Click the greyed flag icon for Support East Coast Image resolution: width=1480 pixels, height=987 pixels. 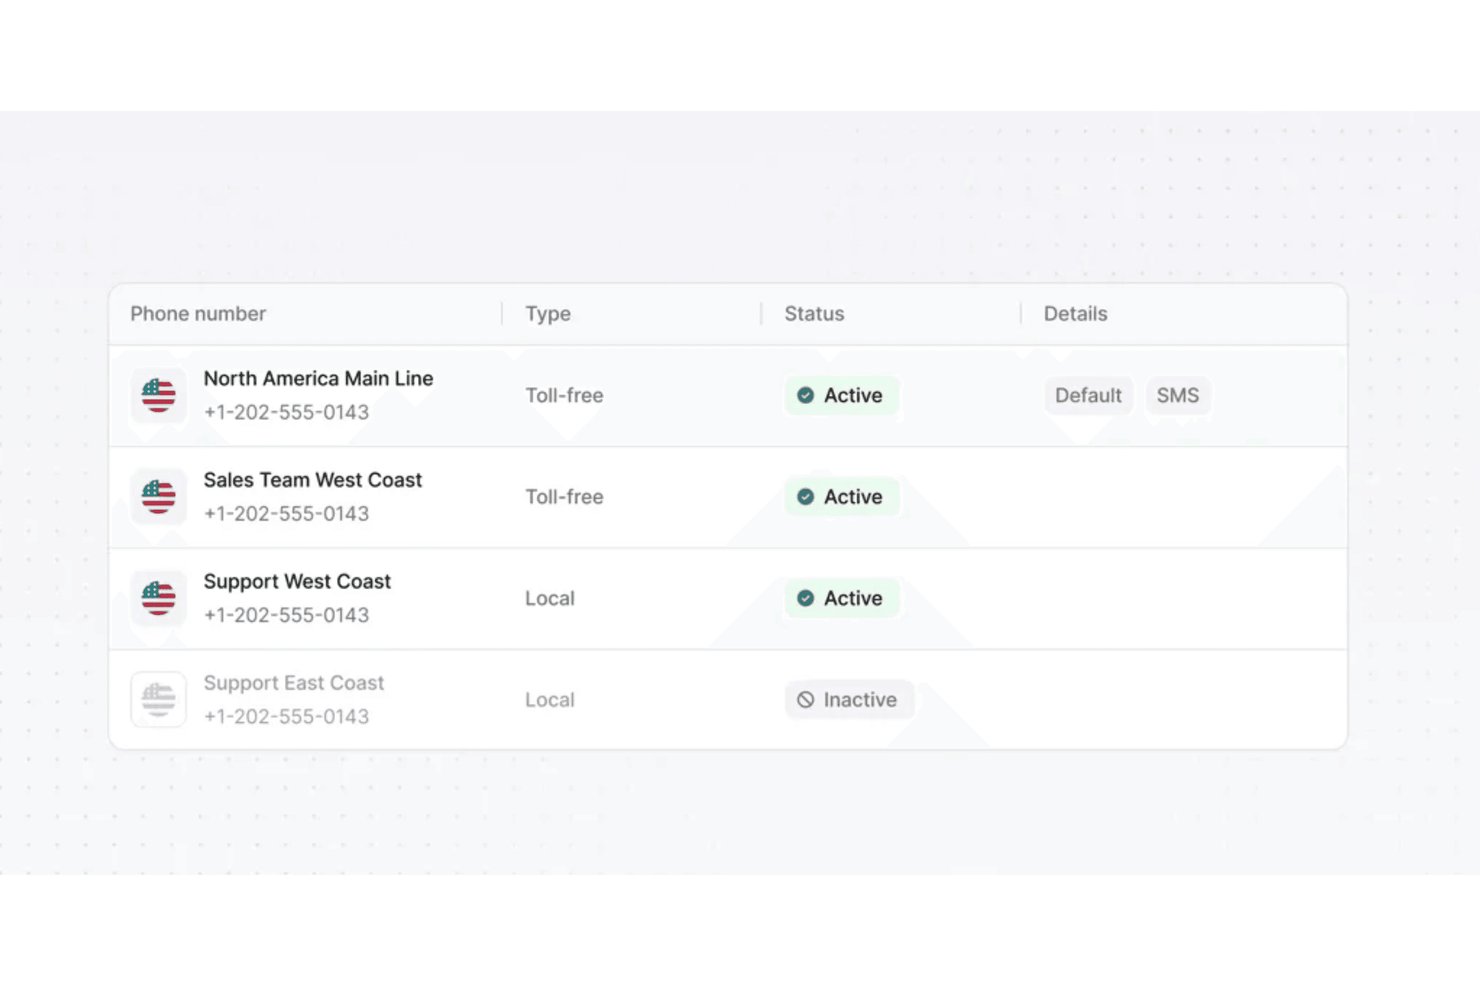(x=158, y=700)
